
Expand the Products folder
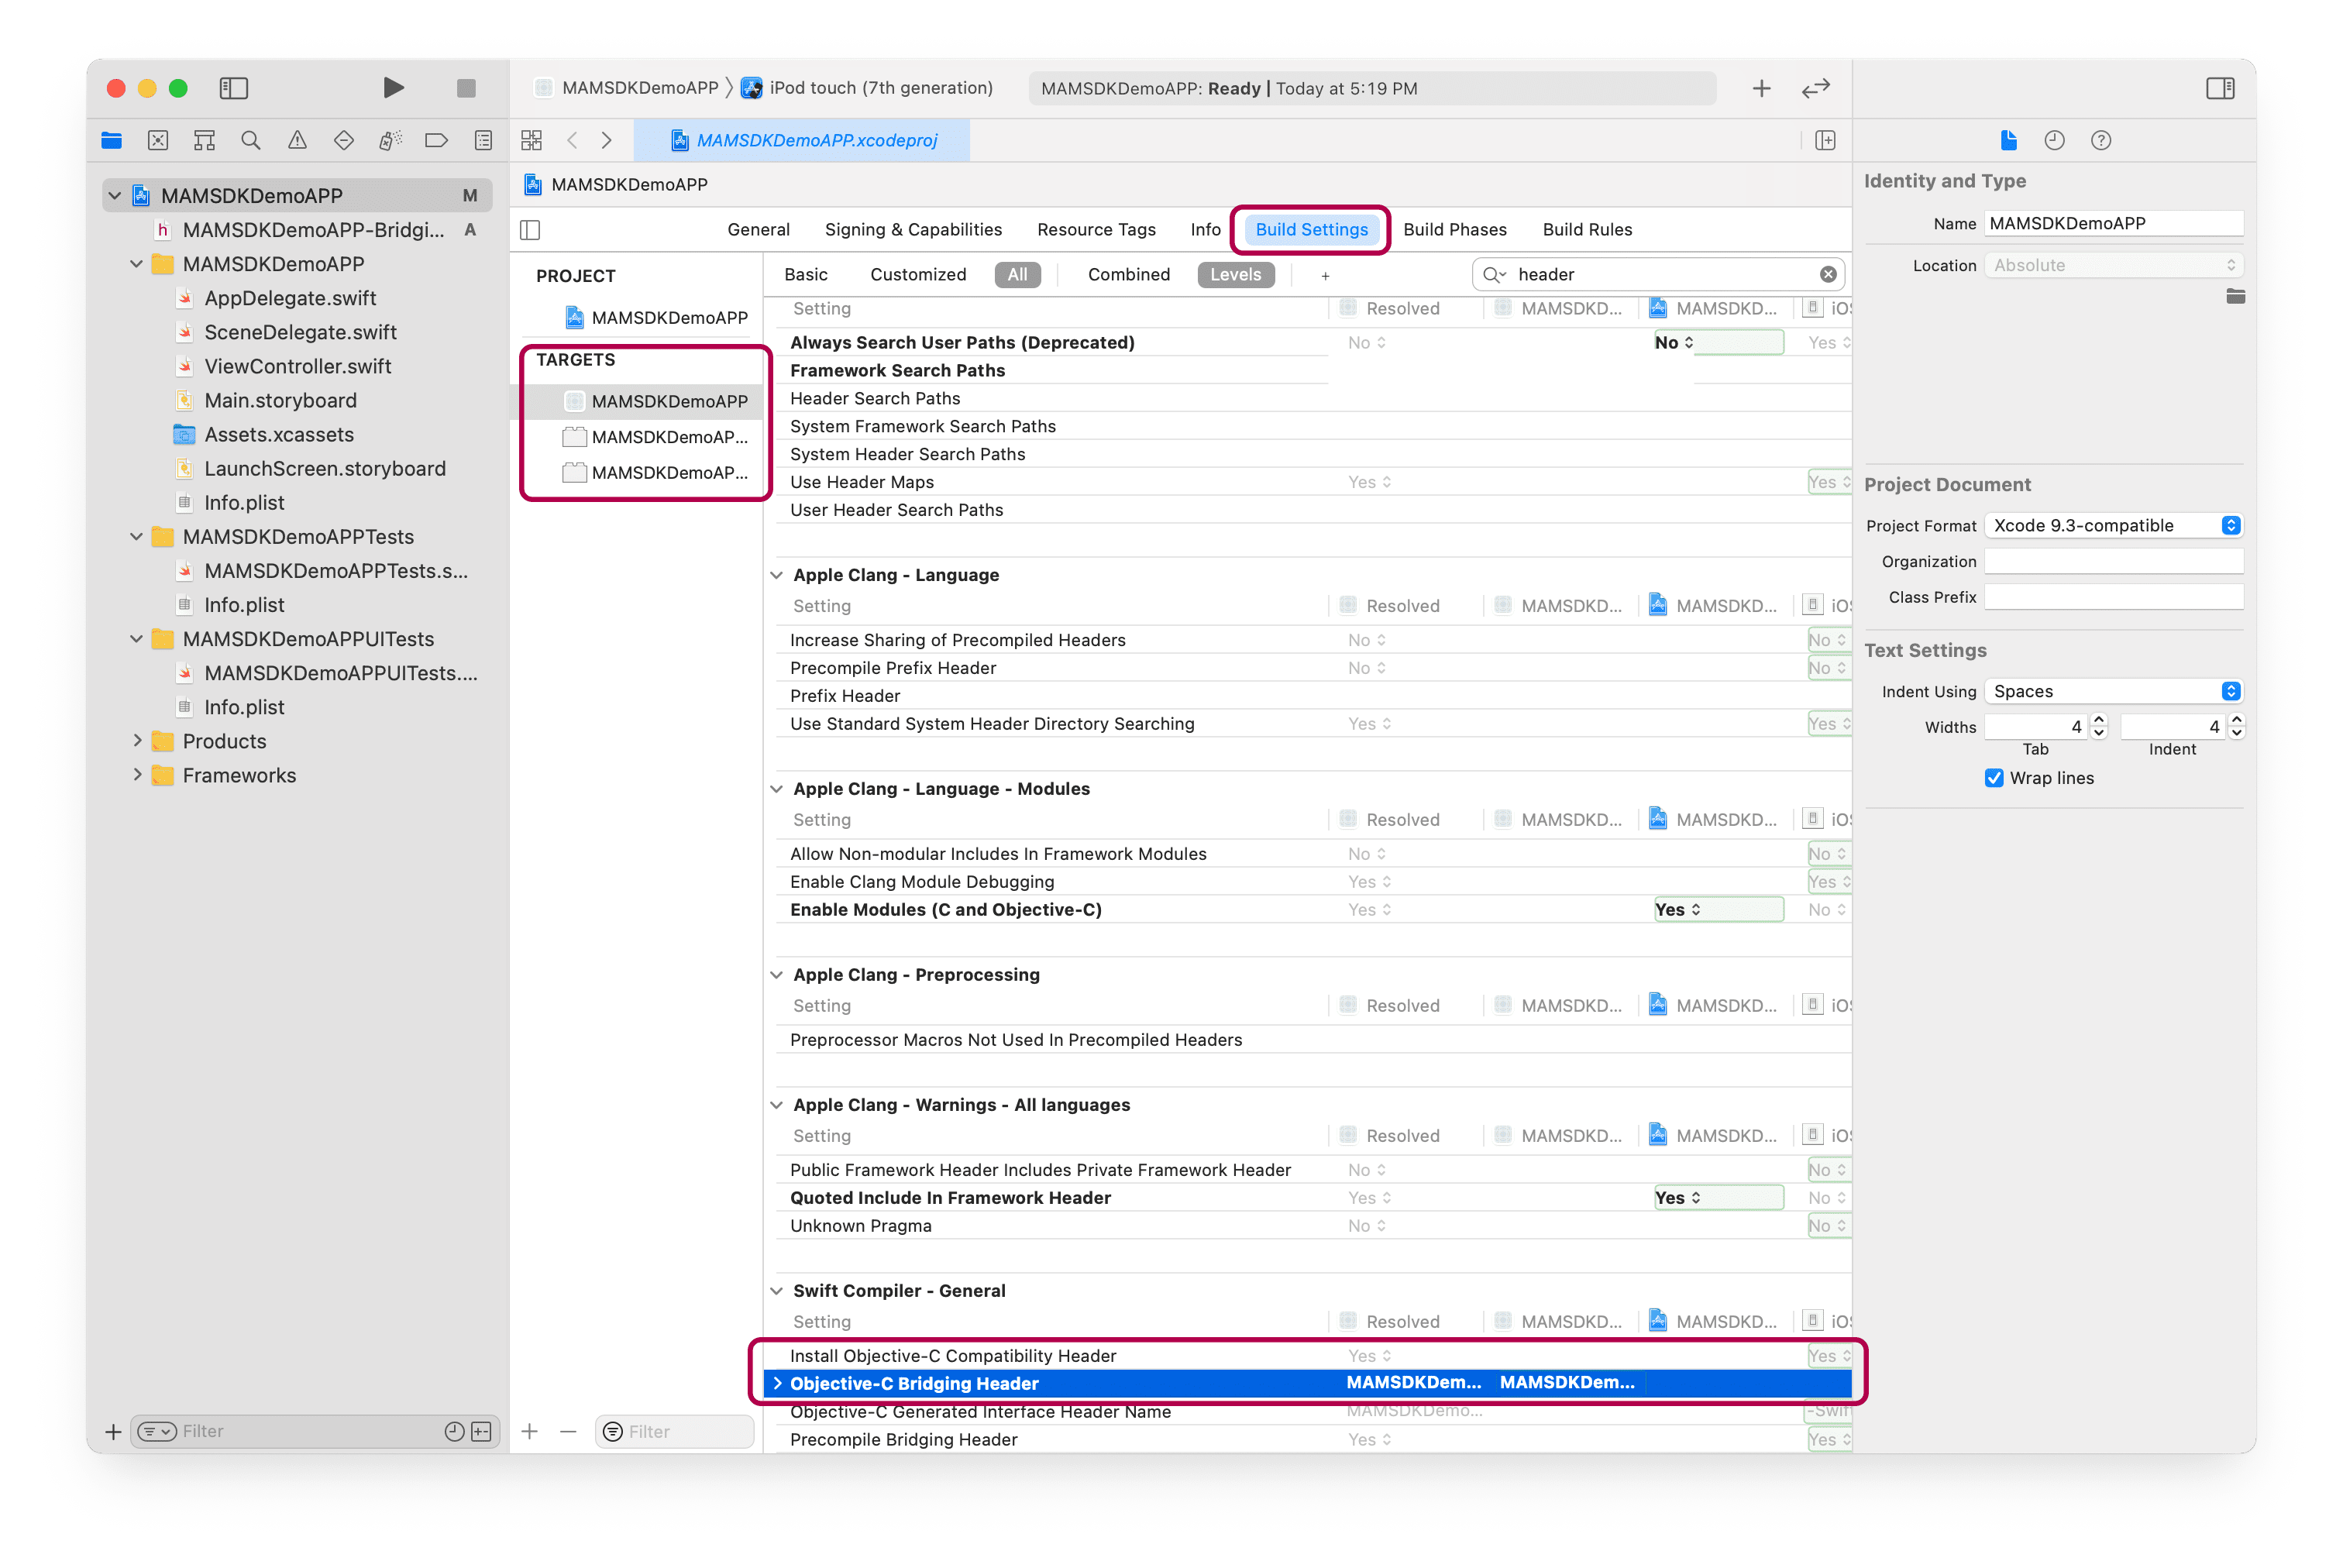[x=137, y=741]
